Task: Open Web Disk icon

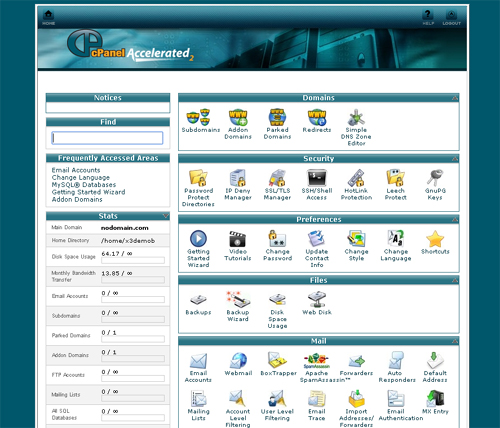Action: click(317, 300)
